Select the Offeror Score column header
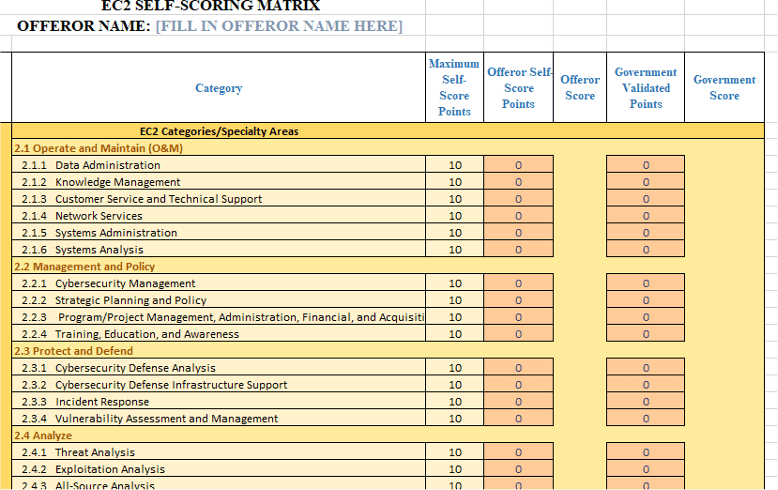Viewport: 778px width, 490px height. 580,88
